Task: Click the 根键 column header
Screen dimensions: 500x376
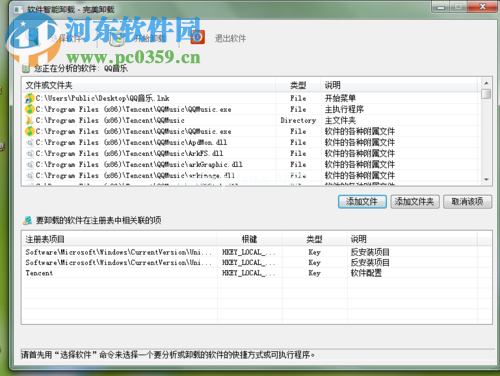Action: point(249,239)
